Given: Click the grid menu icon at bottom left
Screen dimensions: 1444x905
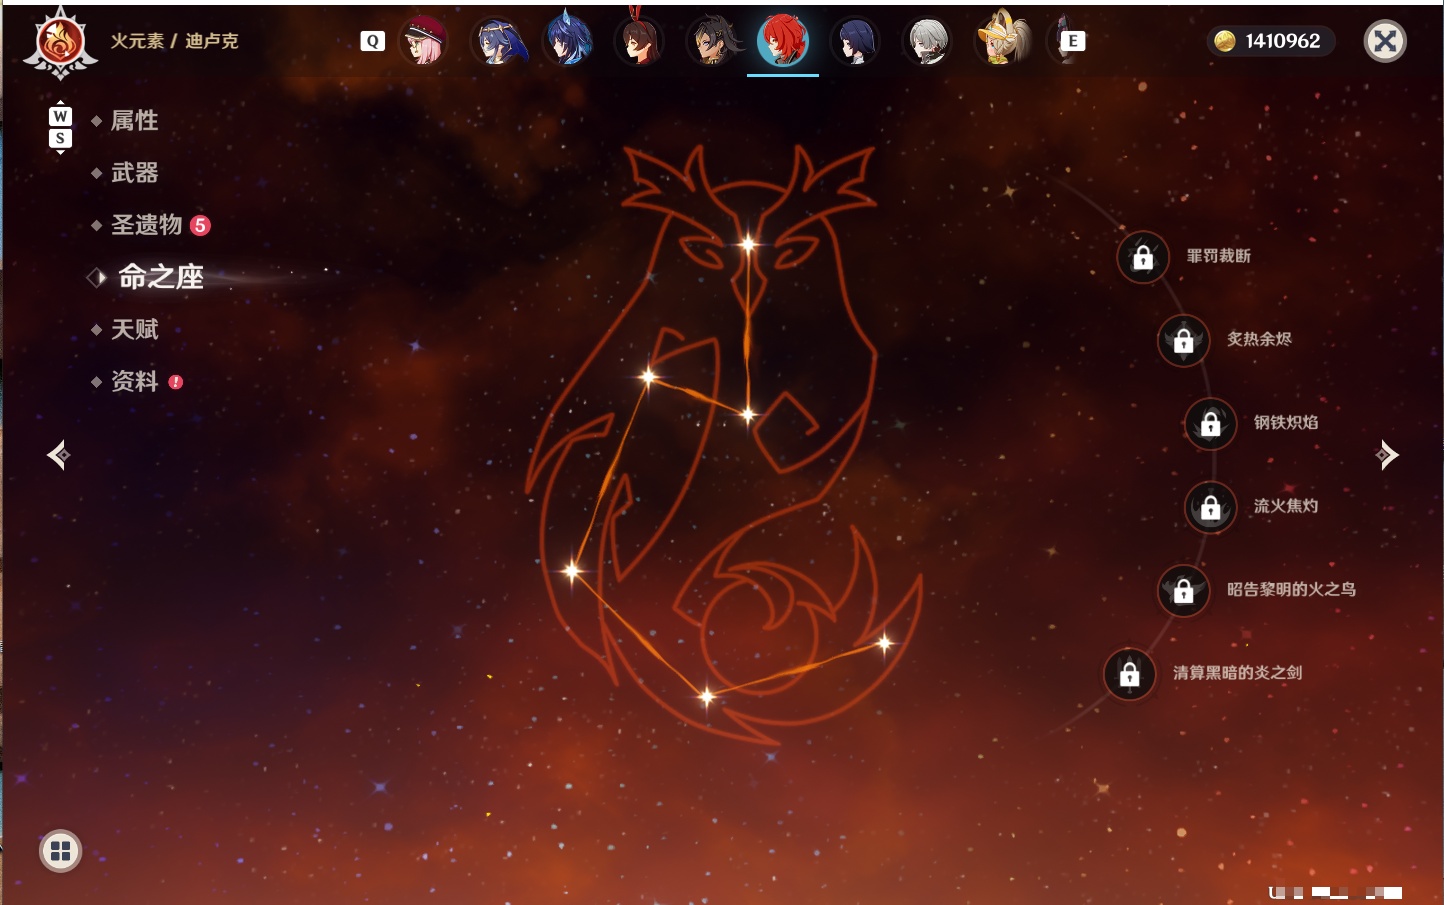Looking at the screenshot, I should (60, 851).
